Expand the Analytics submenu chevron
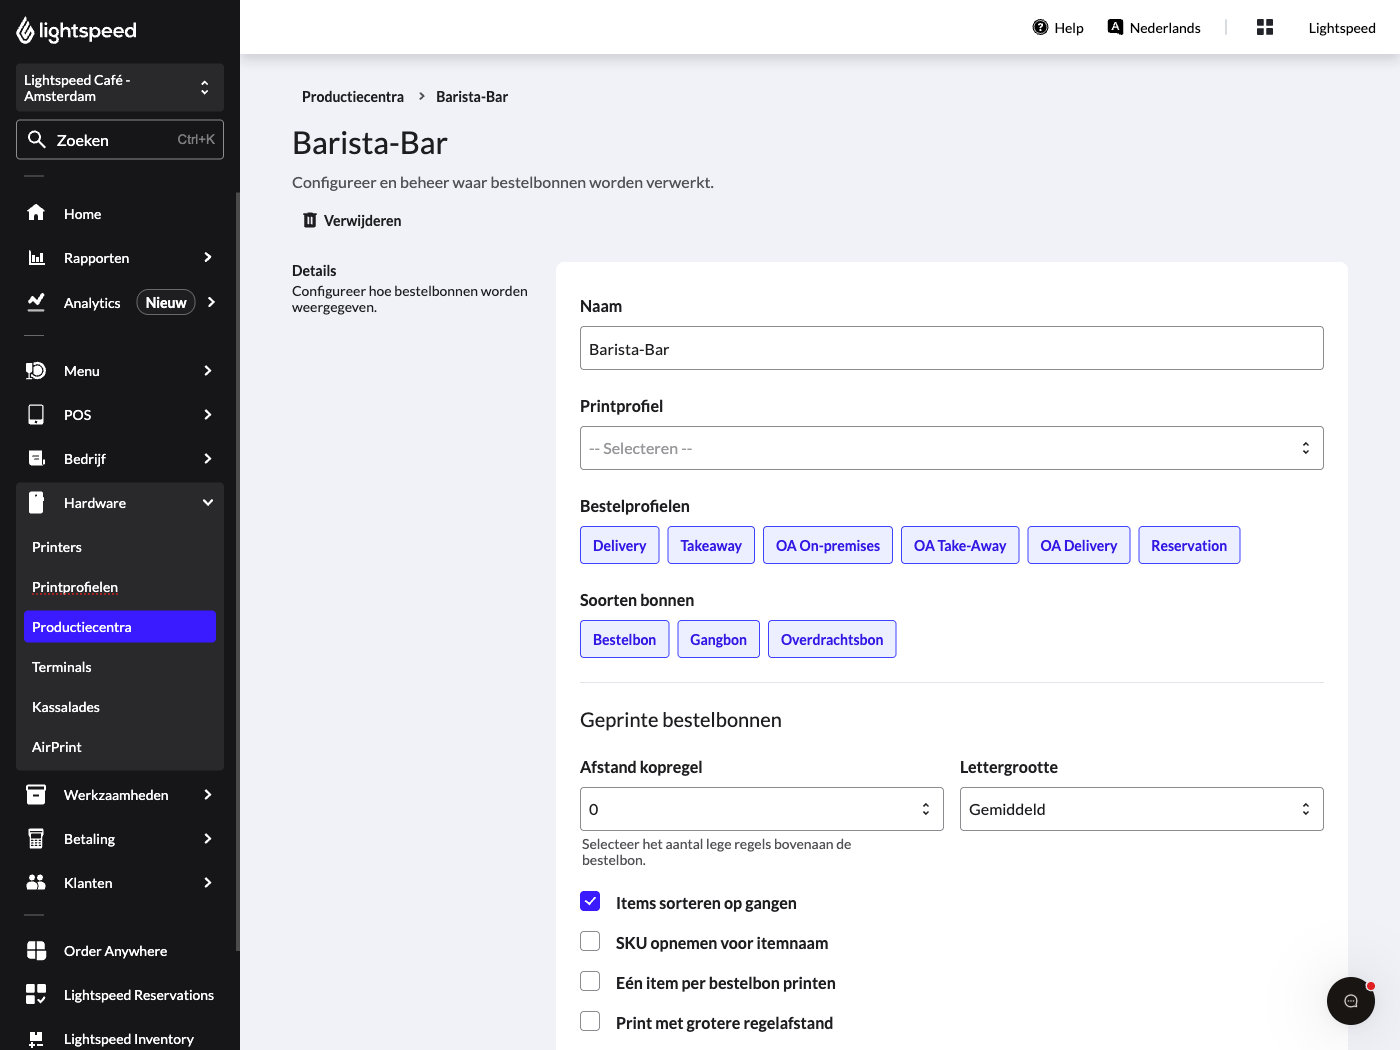Screen dimensions: 1400x1050 point(211,302)
